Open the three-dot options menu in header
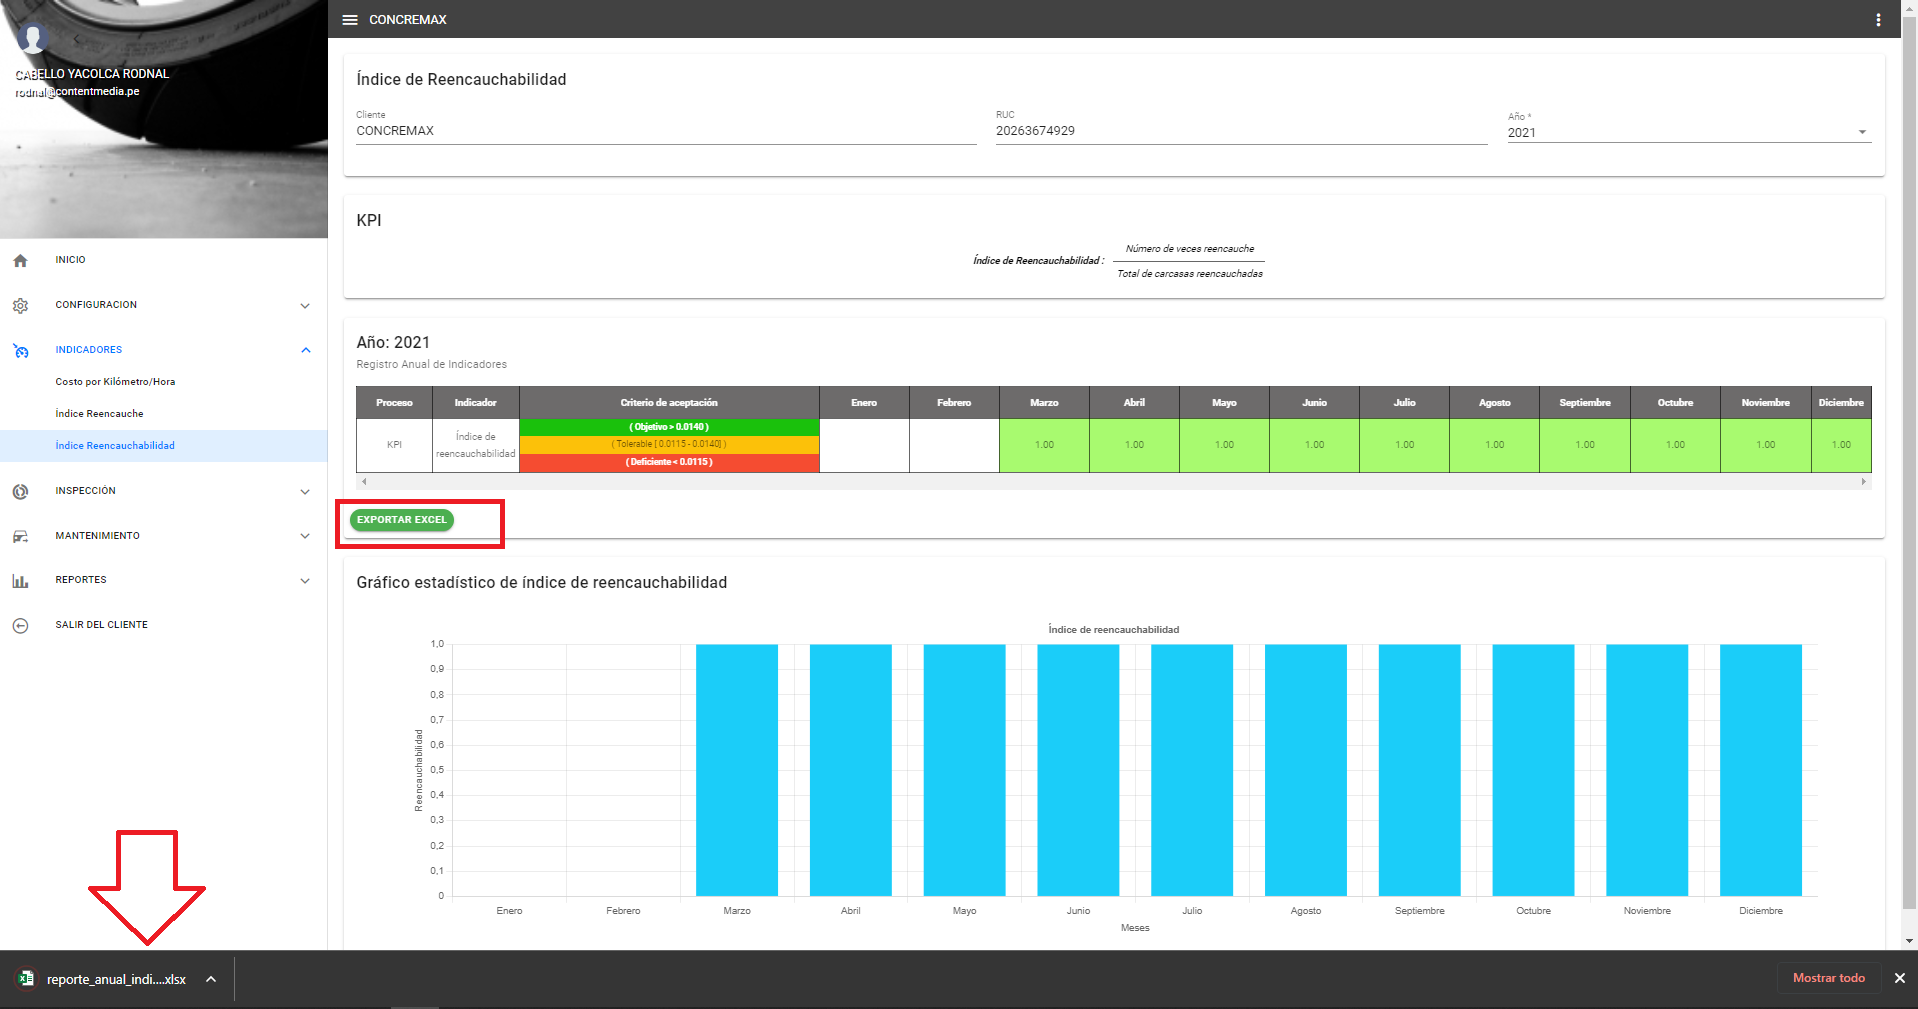Image resolution: width=1918 pixels, height=1009 pixels. point(1878,20)
